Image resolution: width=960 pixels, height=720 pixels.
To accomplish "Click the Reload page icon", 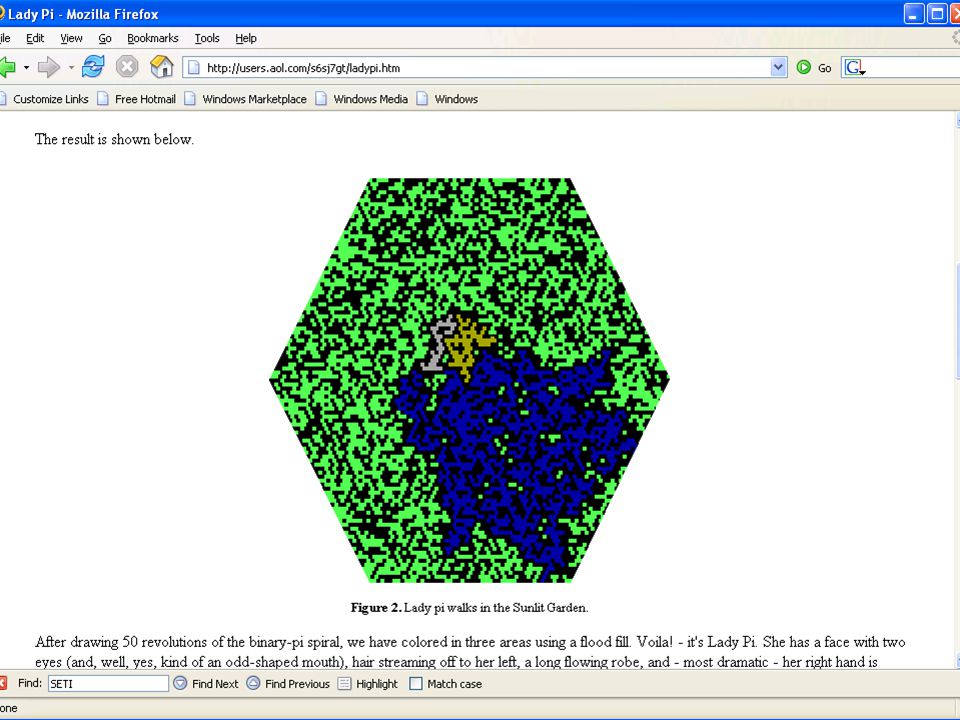I will (x=93, y=67).
